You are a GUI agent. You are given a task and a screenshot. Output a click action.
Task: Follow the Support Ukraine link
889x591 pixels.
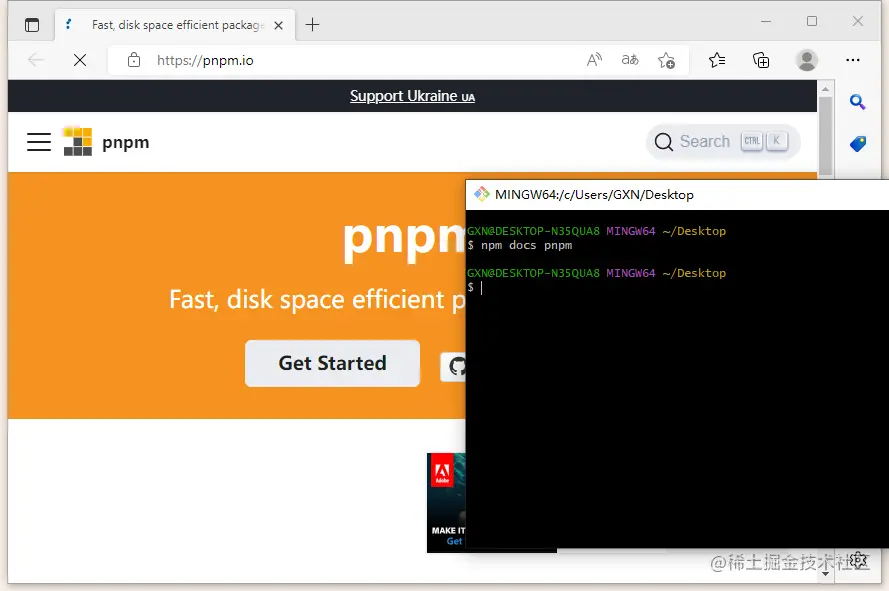point(412,96)
